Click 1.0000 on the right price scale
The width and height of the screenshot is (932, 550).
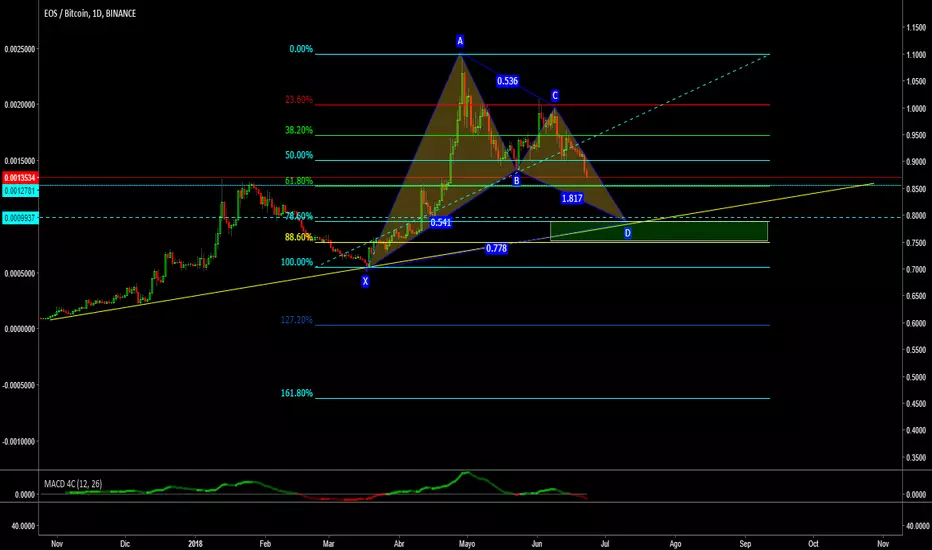pyautogui.click(x=916, y=109)
